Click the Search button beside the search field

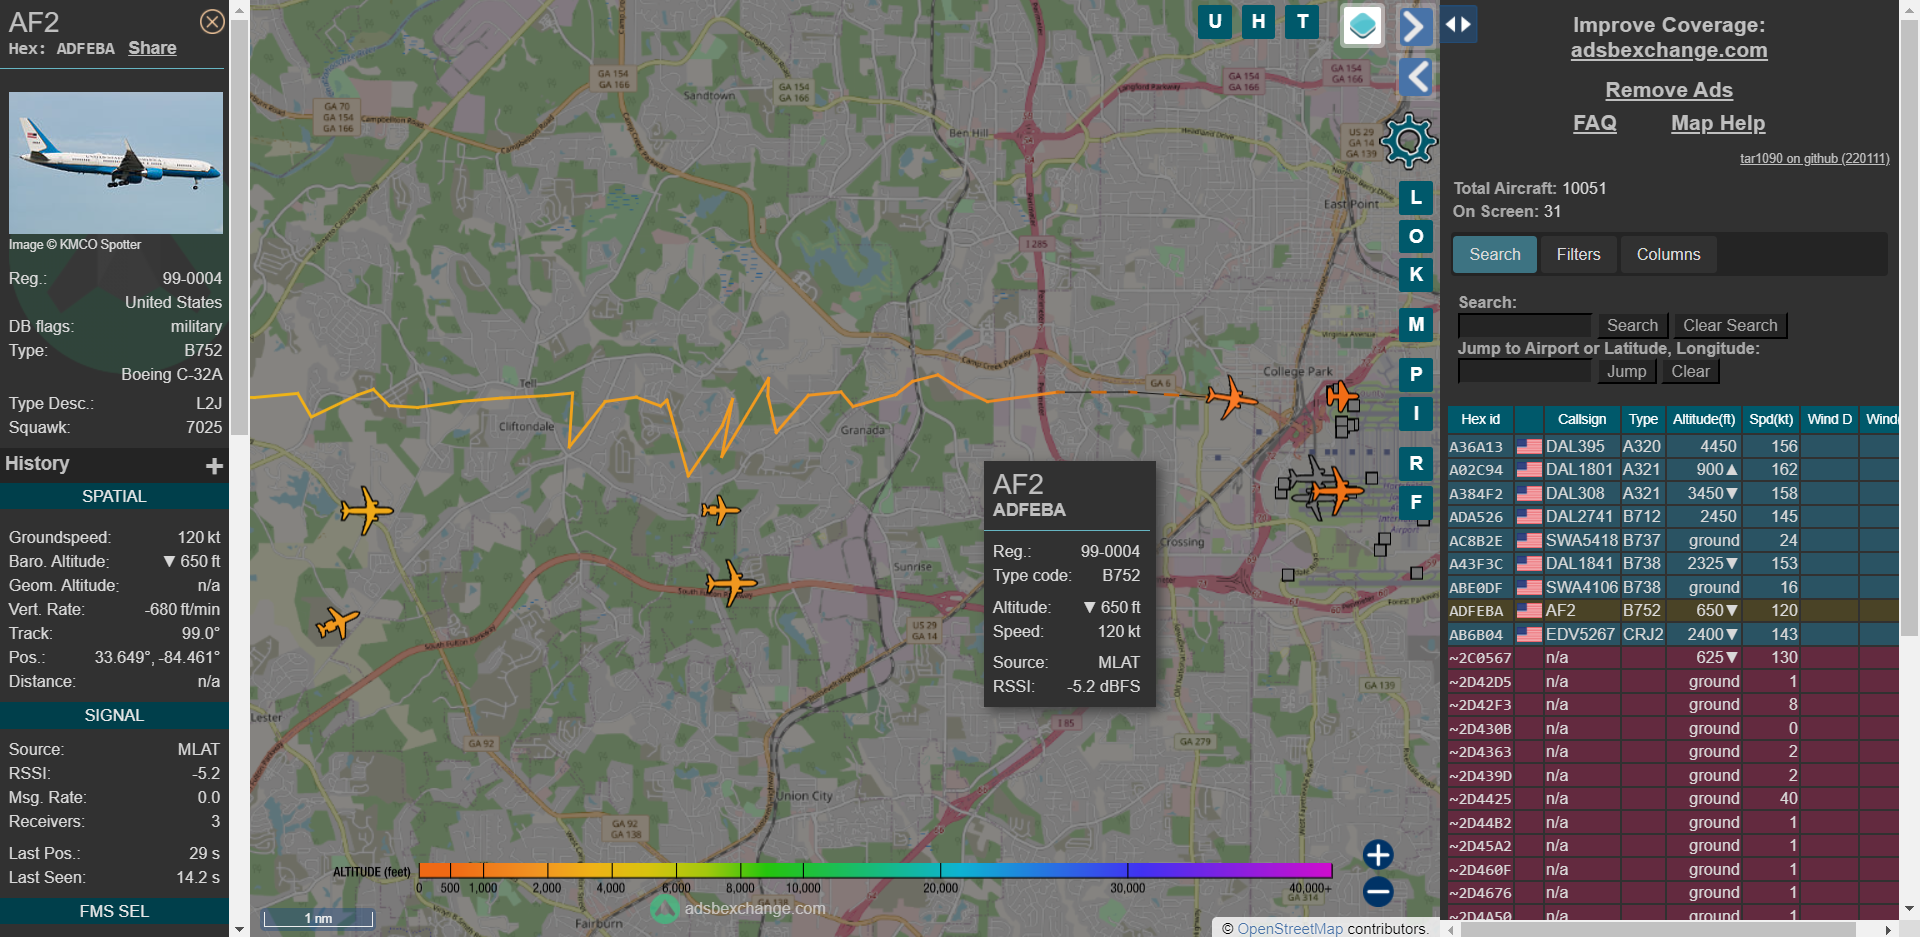pos(1632,325)
